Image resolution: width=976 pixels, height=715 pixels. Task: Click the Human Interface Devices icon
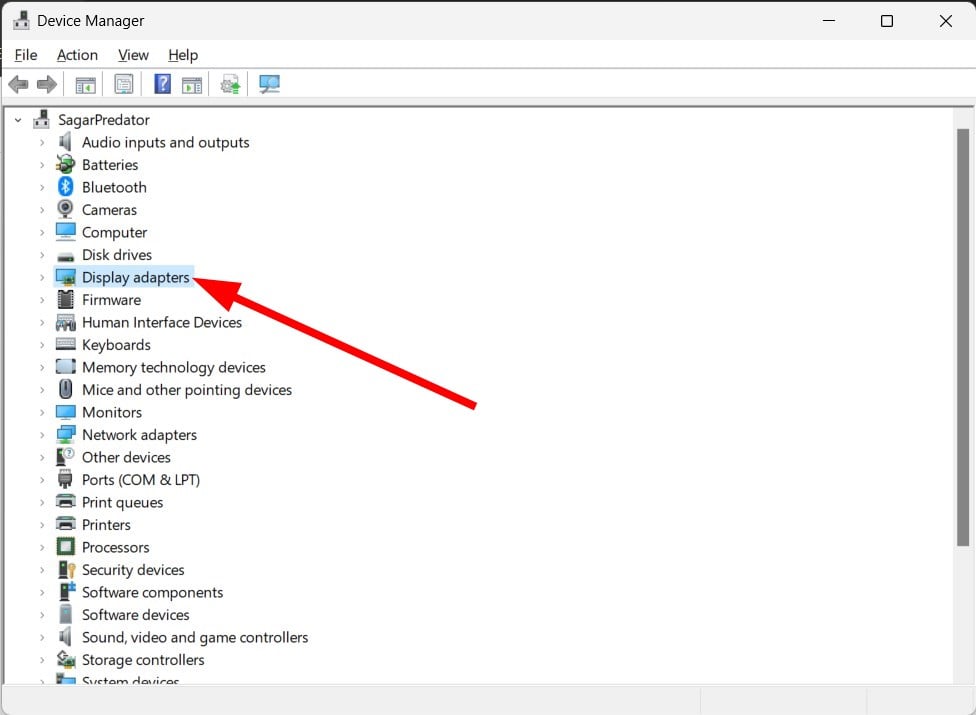(65, 322)
